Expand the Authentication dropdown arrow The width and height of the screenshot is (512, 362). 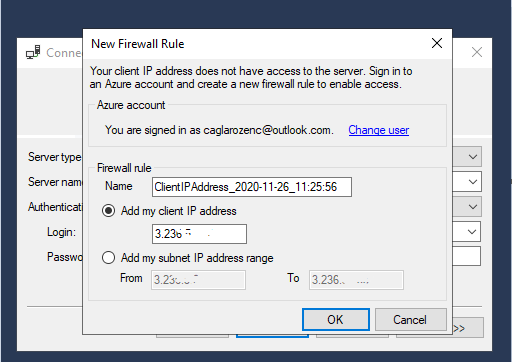472,207
